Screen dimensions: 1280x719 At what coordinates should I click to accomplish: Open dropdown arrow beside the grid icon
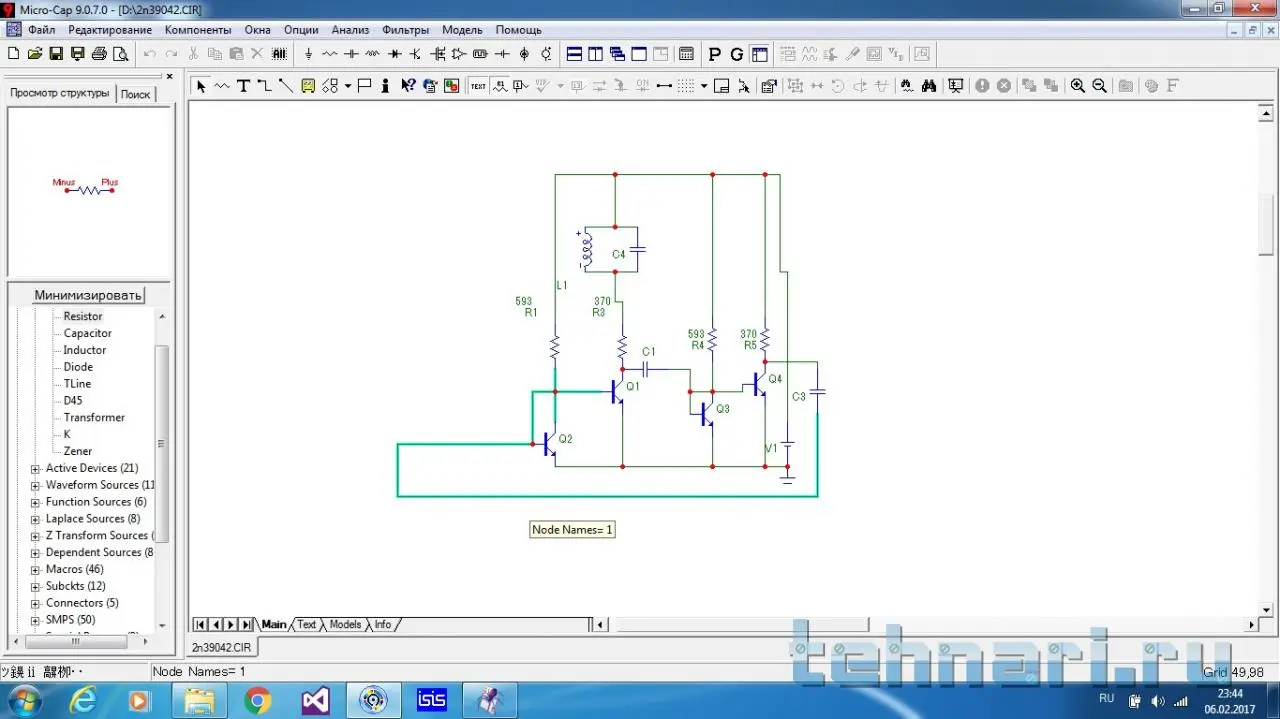[704, 86]
